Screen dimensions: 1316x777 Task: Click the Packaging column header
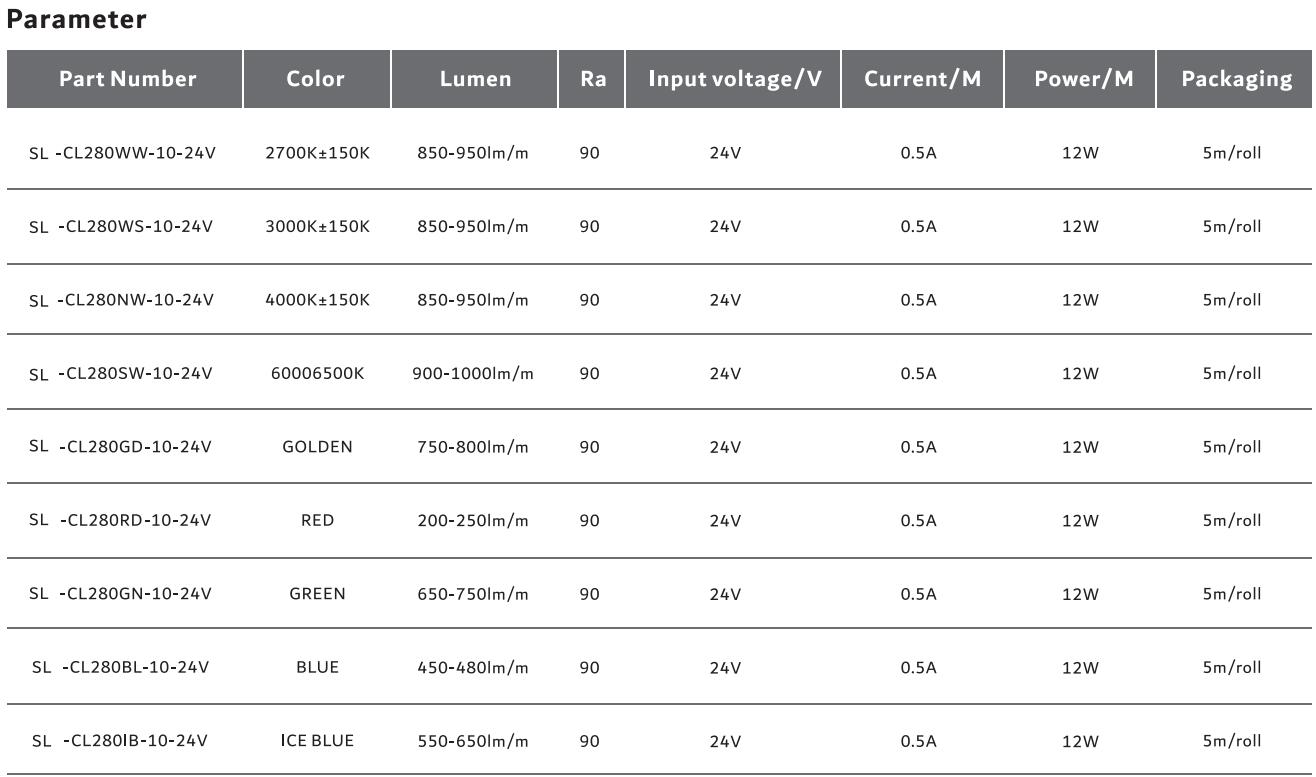(x=1236, y=79)
